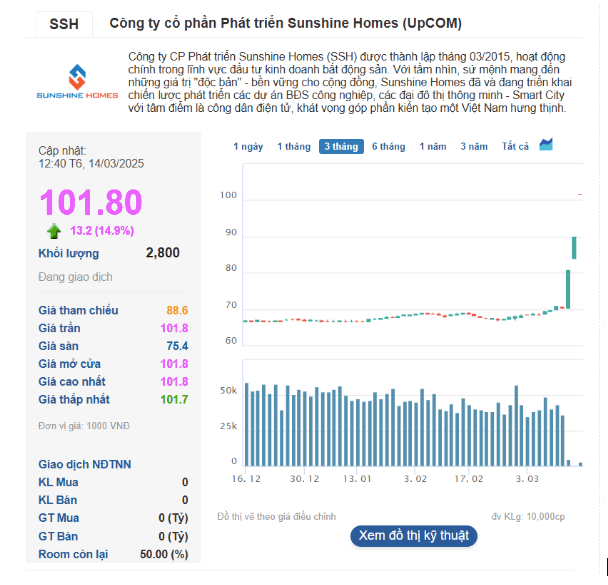Click the Giá cao nhất label

pos(72,382)
